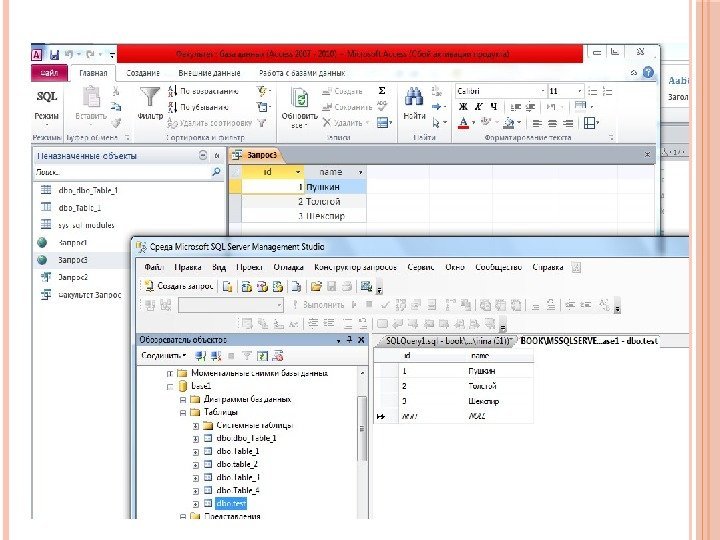Open the Сервис menu in Management Studio
The height and width of the screenshot is (540, 720).
(421, 267)
